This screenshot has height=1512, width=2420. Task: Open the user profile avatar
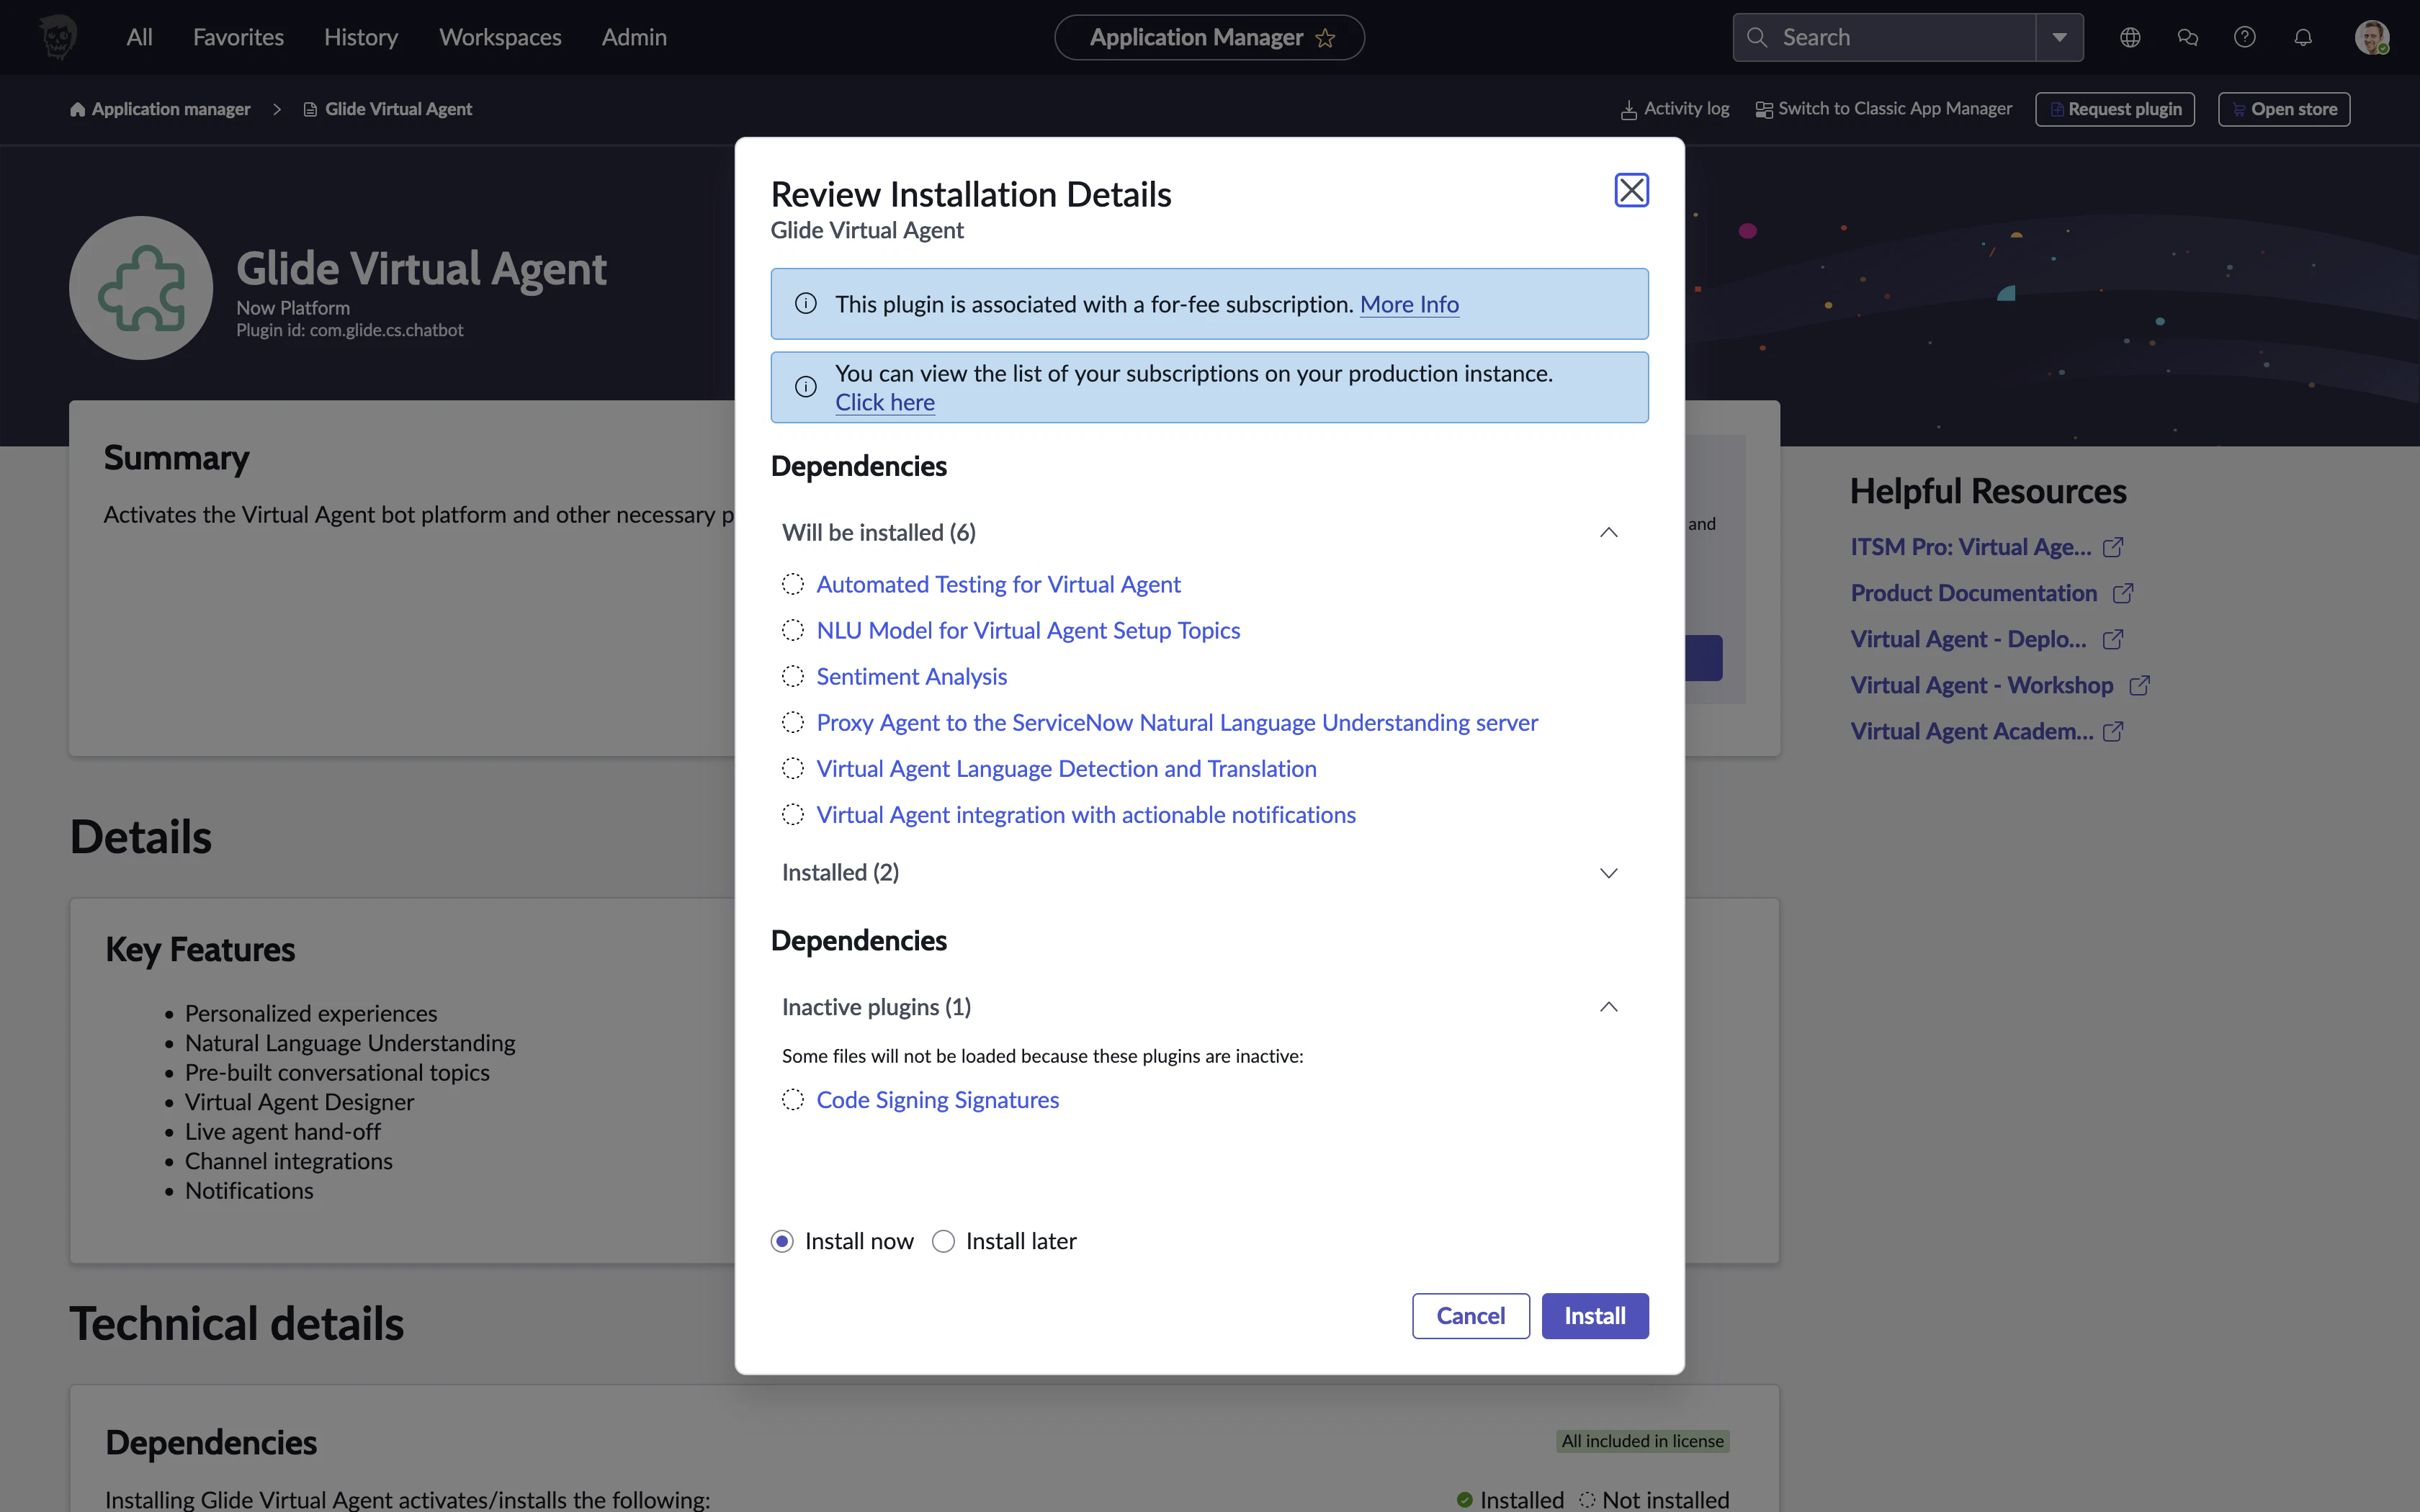point(2371,37)
